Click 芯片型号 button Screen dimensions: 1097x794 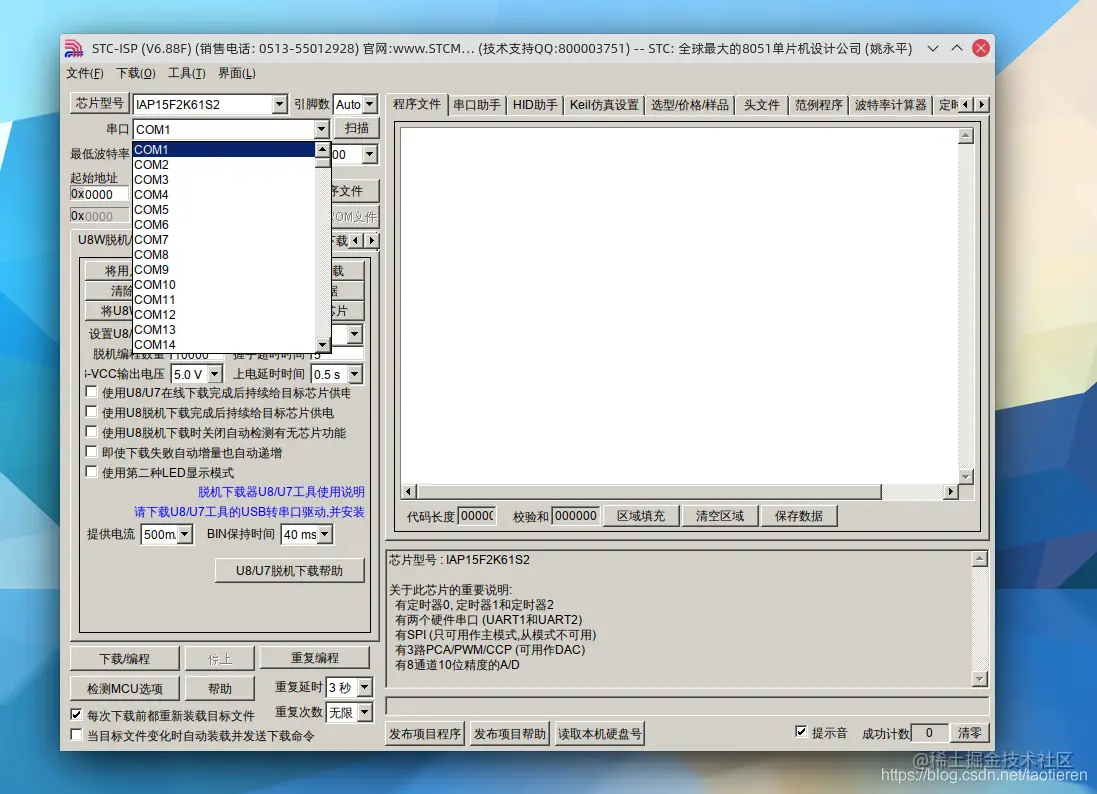click(x=99, y=104)
